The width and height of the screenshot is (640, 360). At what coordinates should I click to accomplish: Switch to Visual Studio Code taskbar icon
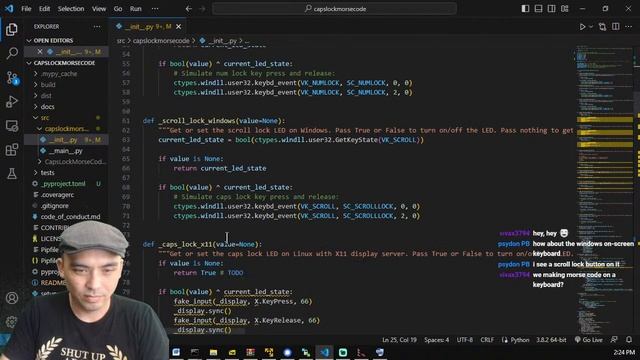[x=324, y=352]
